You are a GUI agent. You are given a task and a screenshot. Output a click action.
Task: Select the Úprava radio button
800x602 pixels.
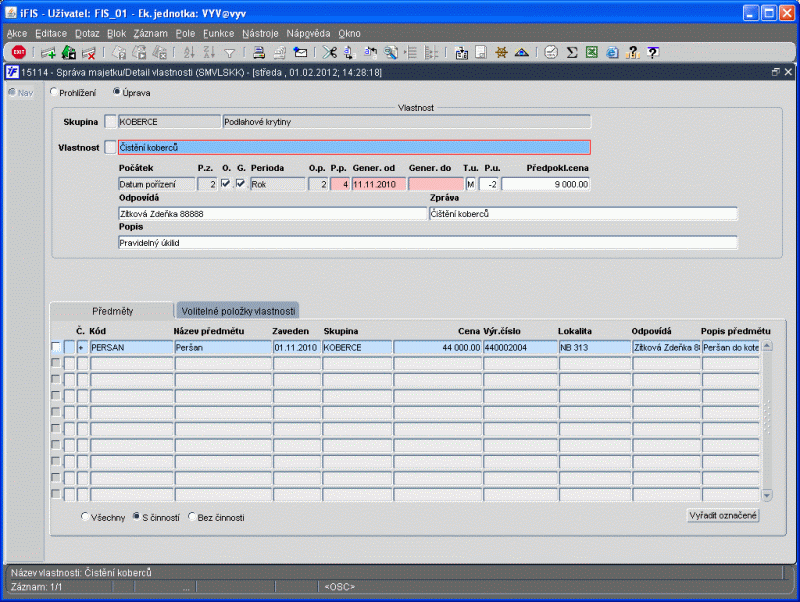coord(117,92)
